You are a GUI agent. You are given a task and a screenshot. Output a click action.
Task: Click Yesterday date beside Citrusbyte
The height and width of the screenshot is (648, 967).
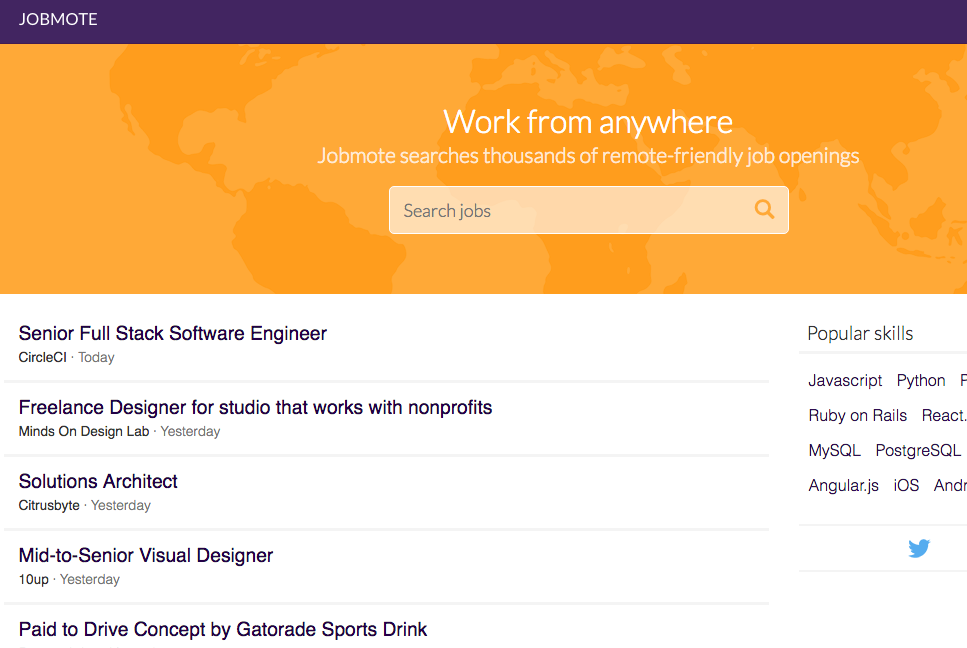point(121,506)
